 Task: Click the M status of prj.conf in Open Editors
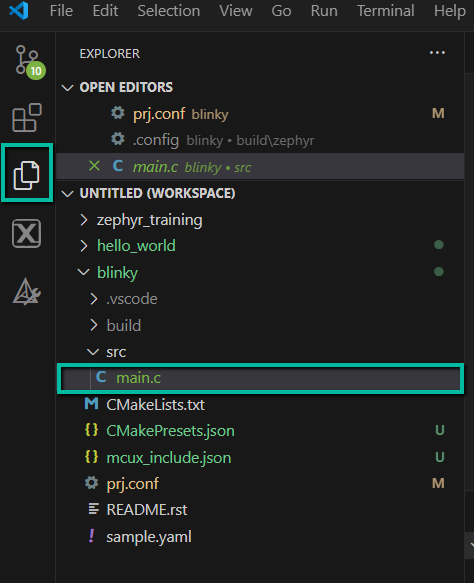coord(438,113)
